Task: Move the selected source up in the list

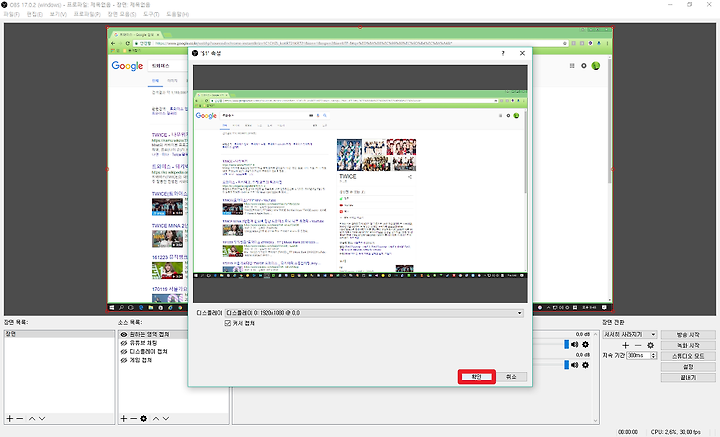Action: (x=156, y=419)
